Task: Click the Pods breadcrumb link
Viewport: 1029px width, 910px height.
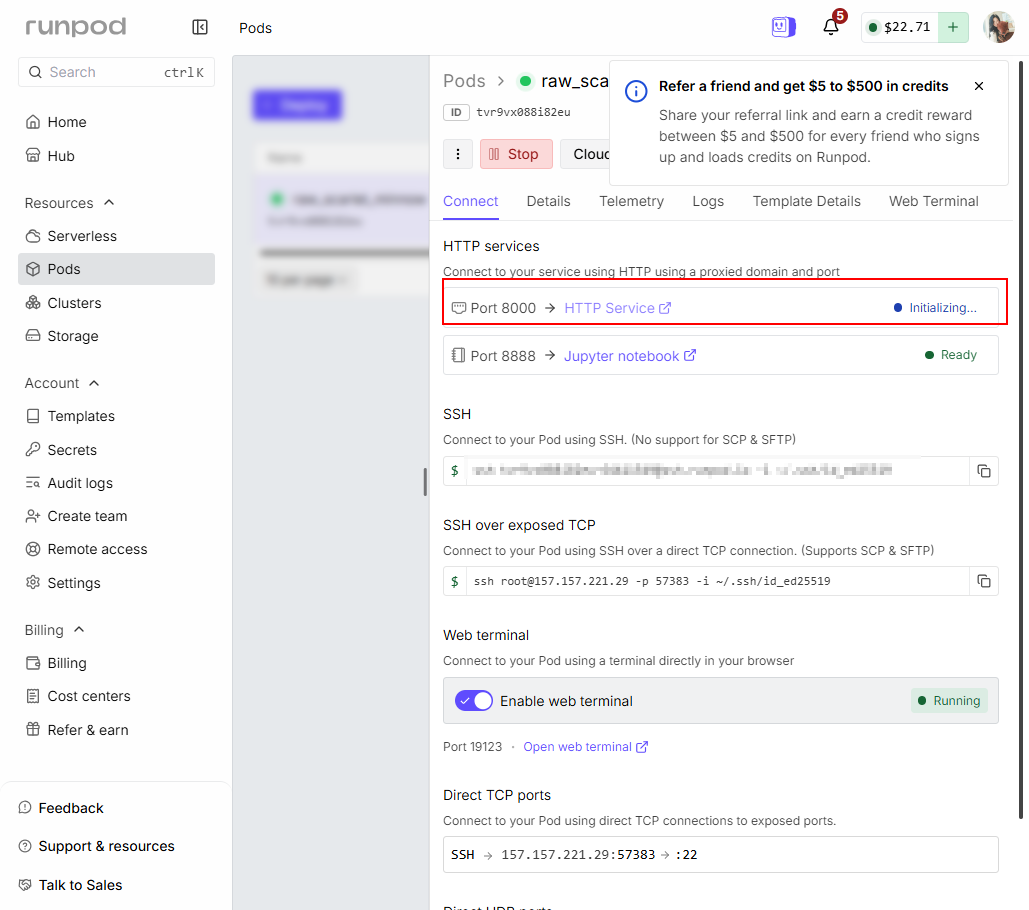Action: pyautogui.click(x=464, y=81)
